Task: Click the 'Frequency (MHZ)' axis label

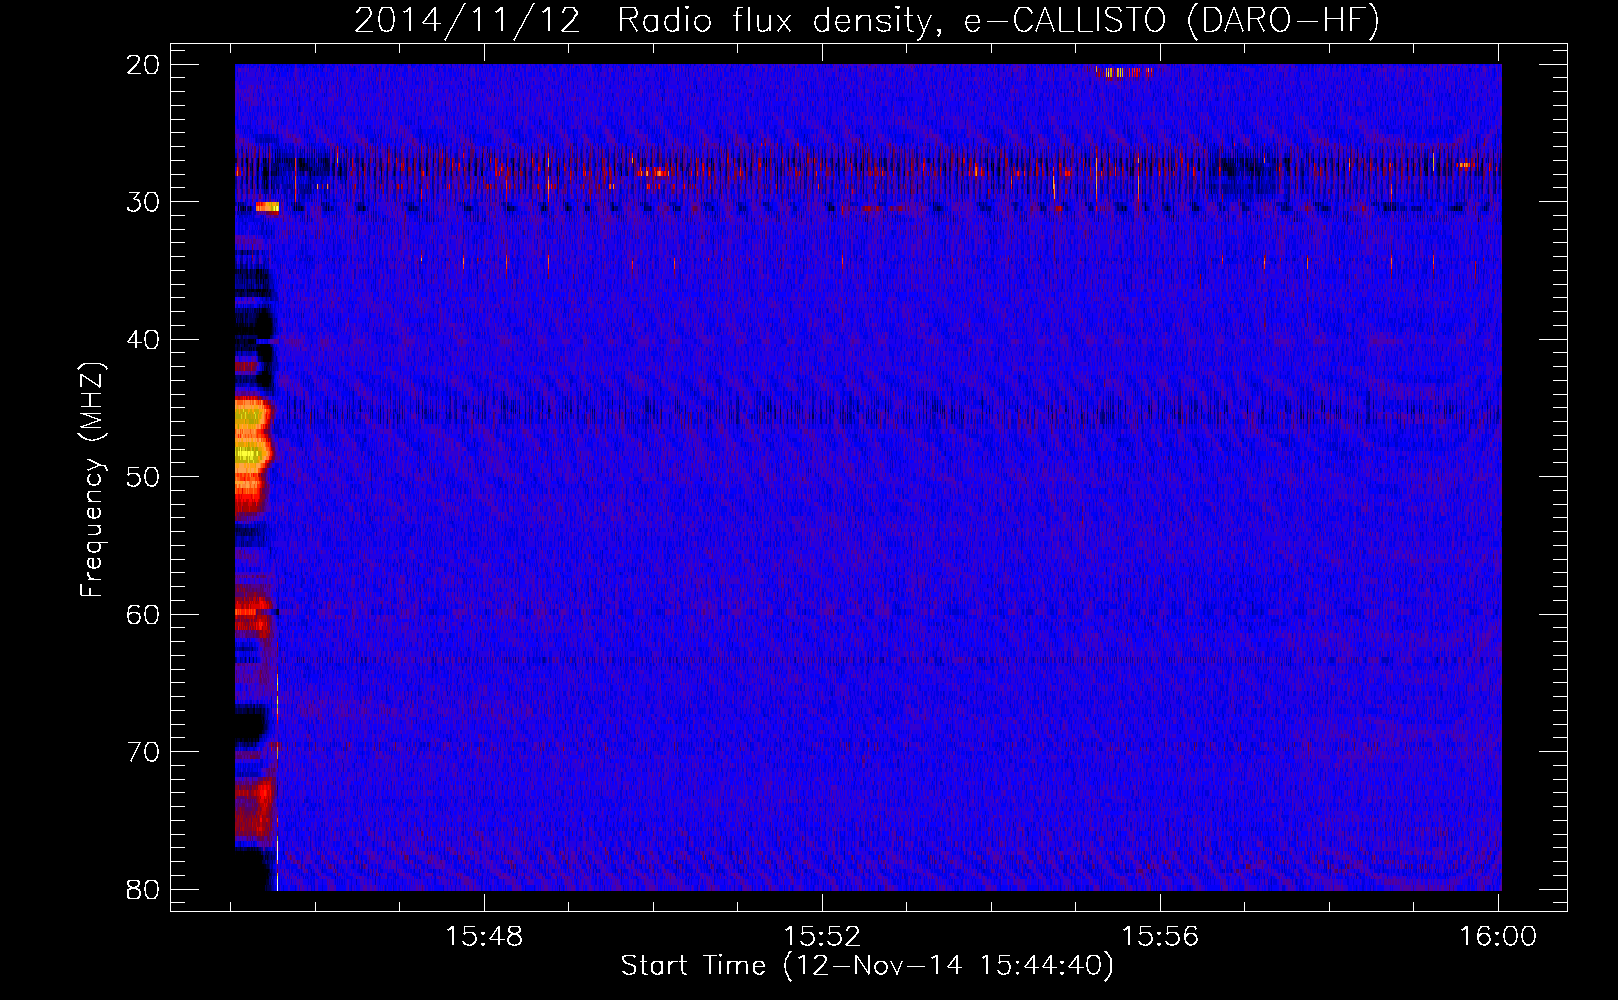Action: click(x=92, y=480)
